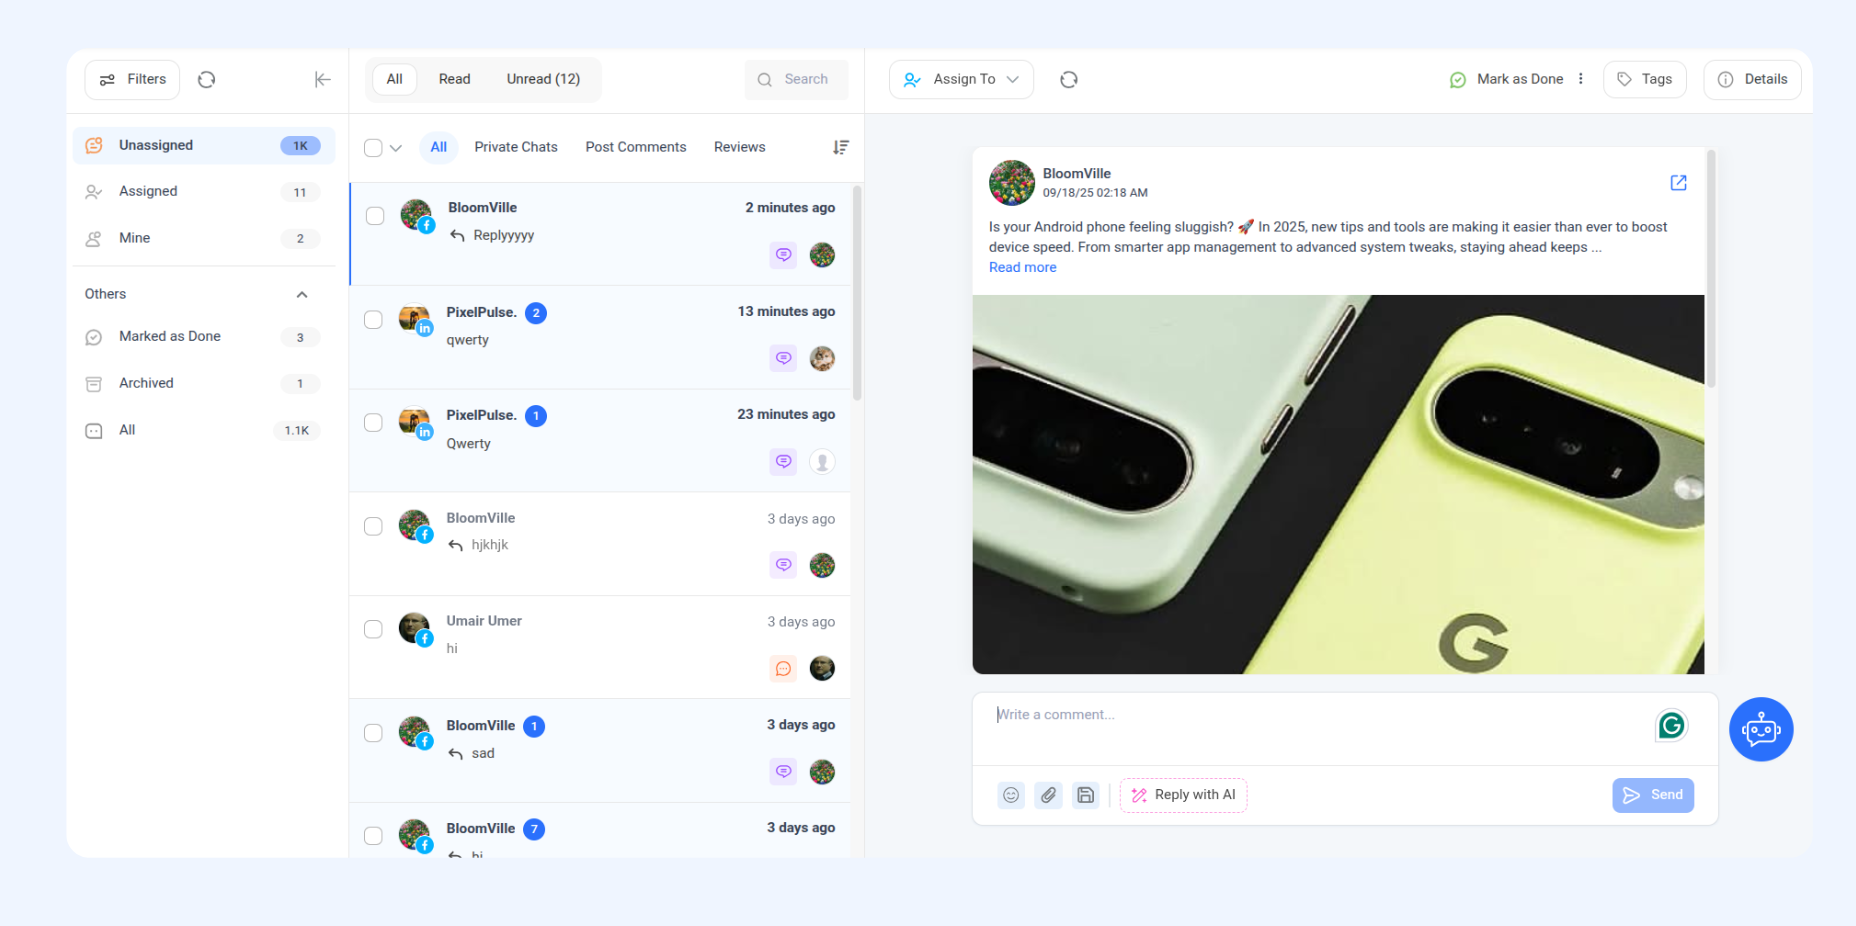The width and height of the screenshot is (1856, 926).
Task: Click the conversation list scrollbar
Action: (857, 292)
